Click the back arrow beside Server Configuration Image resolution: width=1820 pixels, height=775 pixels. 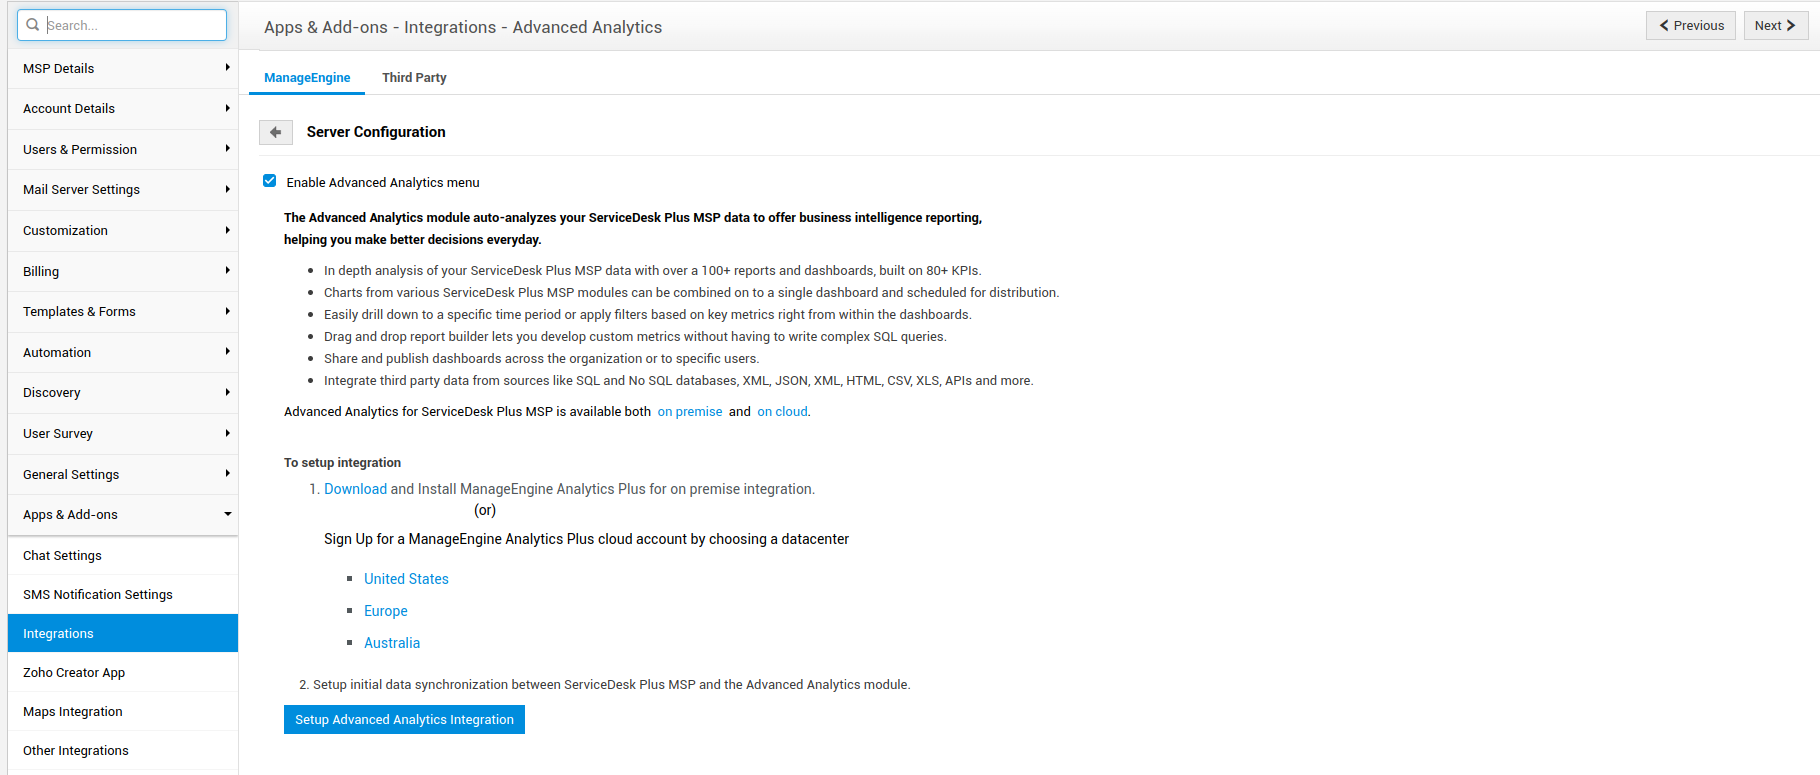(x=275, y=132)
